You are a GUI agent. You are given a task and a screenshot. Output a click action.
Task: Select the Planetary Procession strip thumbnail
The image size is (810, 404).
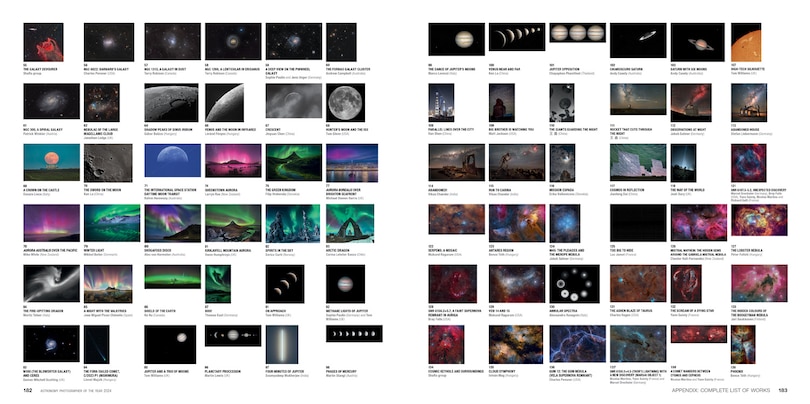point(233,336)
